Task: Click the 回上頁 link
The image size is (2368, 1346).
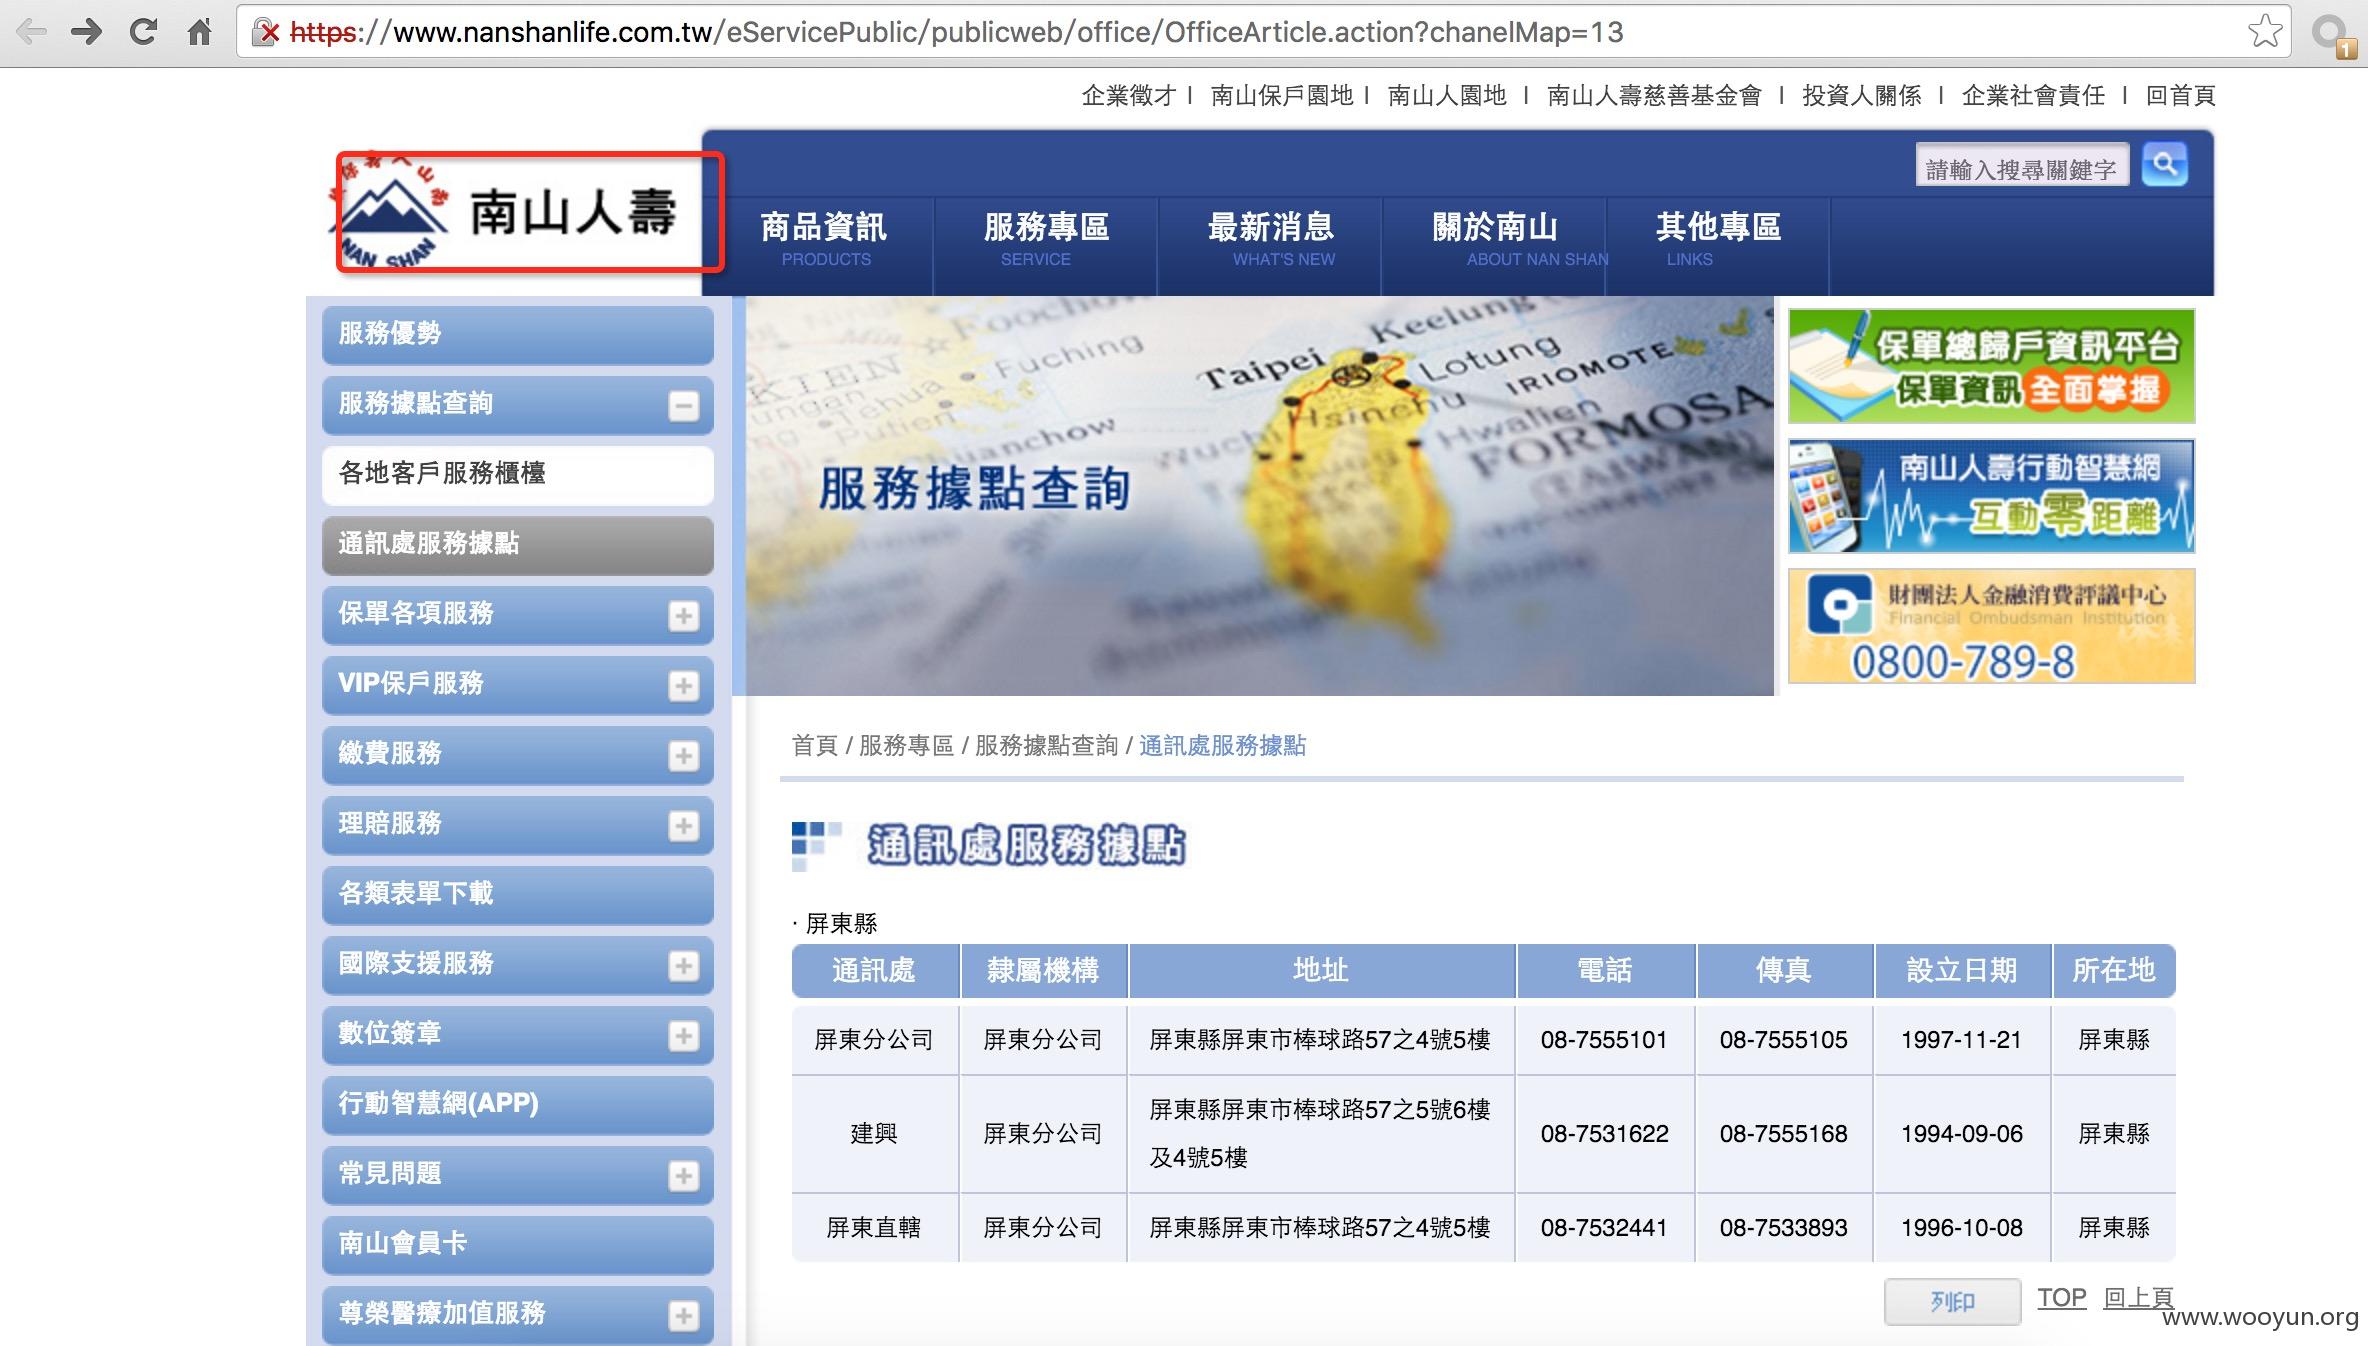Action: [x=2138, y=1298]
